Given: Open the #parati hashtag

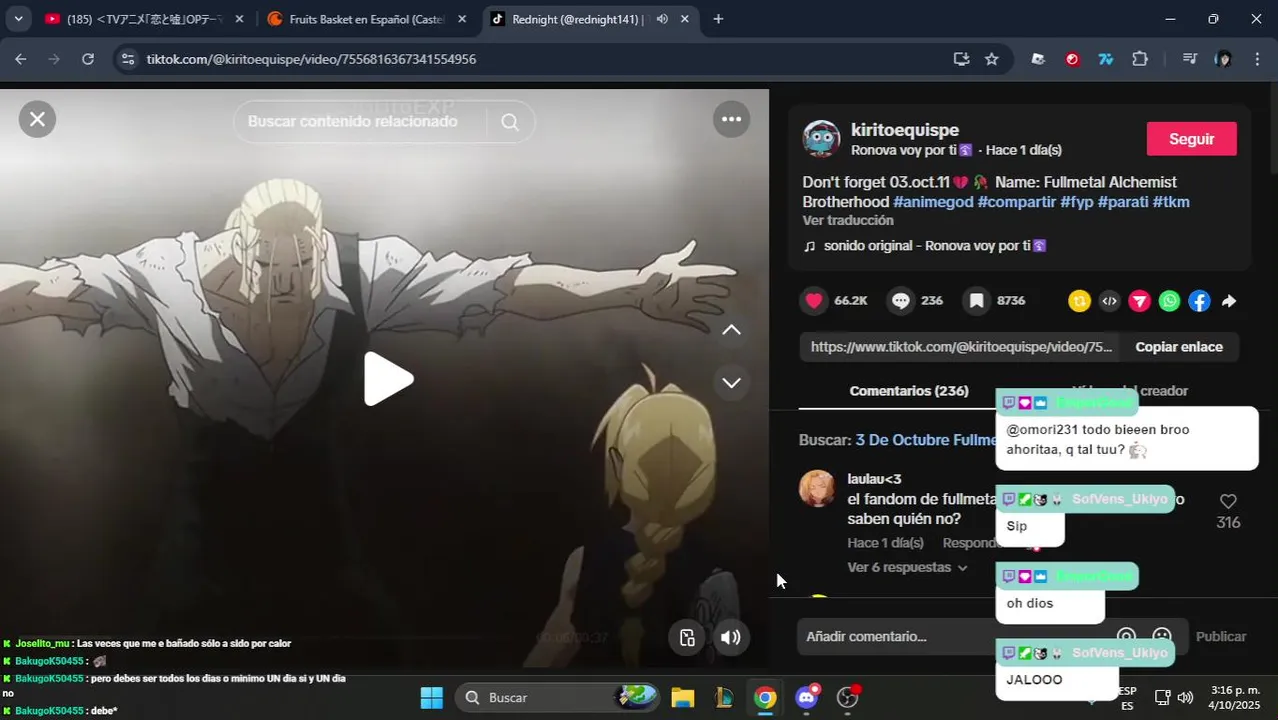Looking at the screenshot, I should click(1123, 202).
